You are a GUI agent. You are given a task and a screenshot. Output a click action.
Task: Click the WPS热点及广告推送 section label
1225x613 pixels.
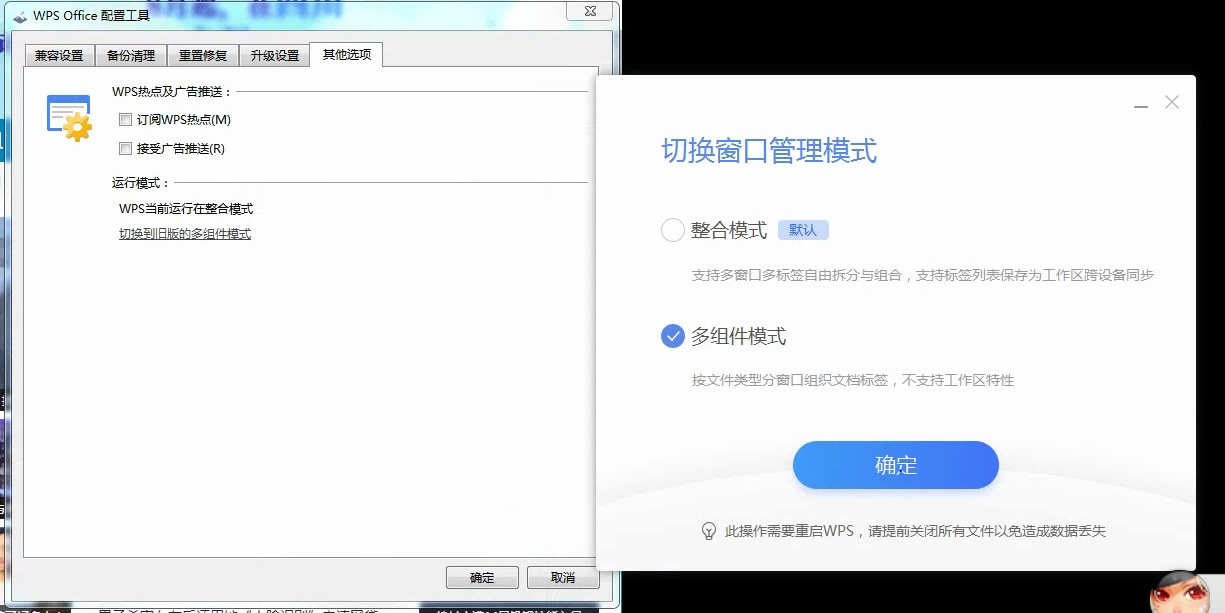pyautogui.click(x=172, y=92)
